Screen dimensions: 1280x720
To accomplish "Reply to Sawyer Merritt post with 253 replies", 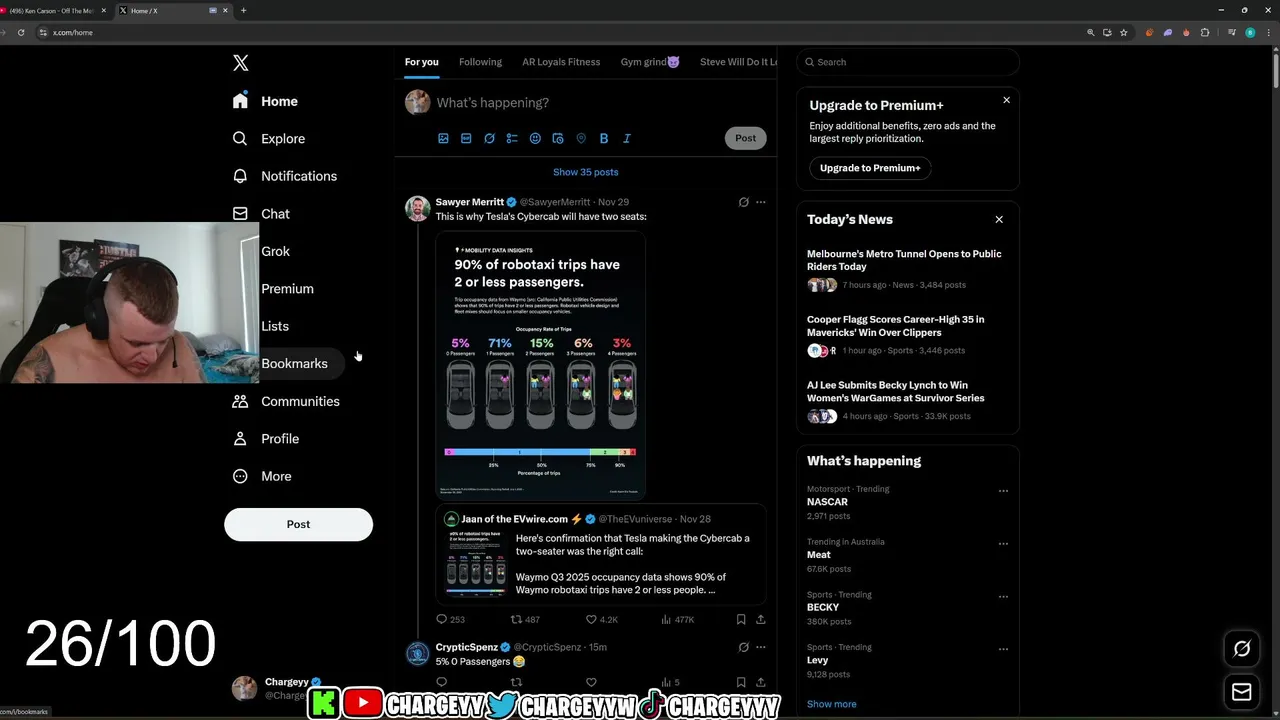I will point(450,620).
